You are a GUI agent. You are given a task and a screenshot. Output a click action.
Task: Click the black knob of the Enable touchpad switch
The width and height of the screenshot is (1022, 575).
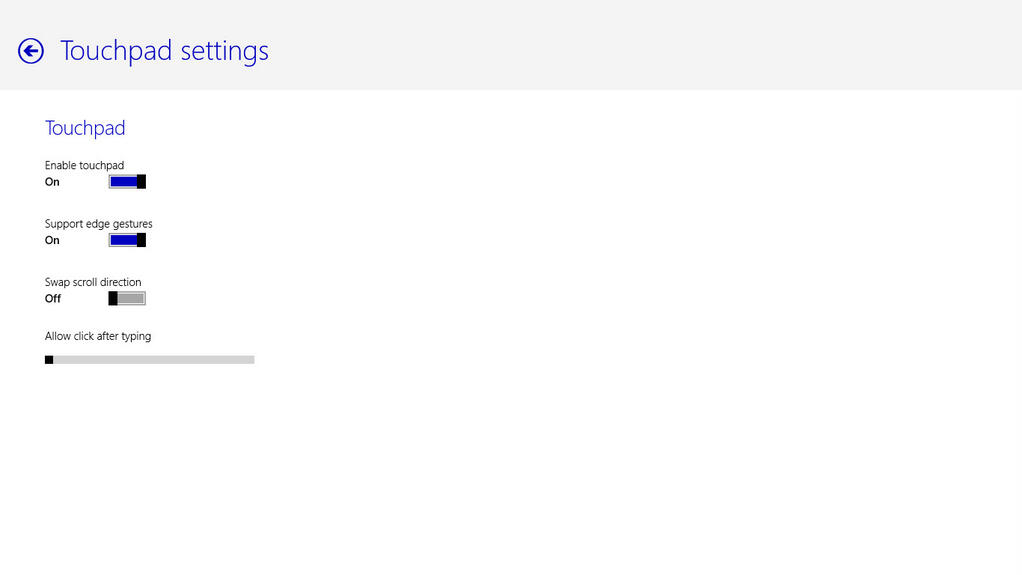141,182
